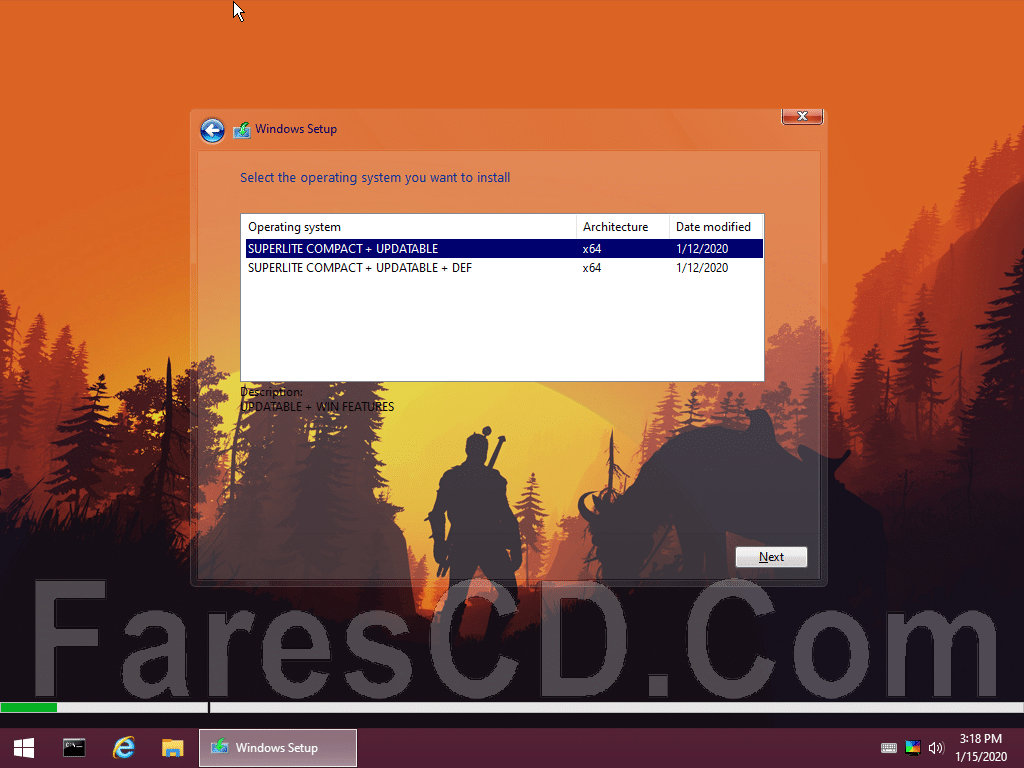Image resolution: width=1024 pixels, height=768 pixels.
Task: Open Command Prompt from the taskbar
Action: 74,748
